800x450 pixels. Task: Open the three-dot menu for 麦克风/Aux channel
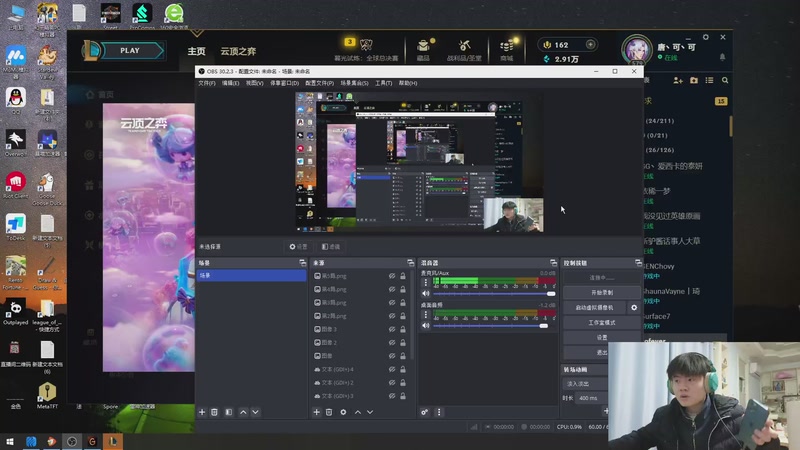(426, 282)
